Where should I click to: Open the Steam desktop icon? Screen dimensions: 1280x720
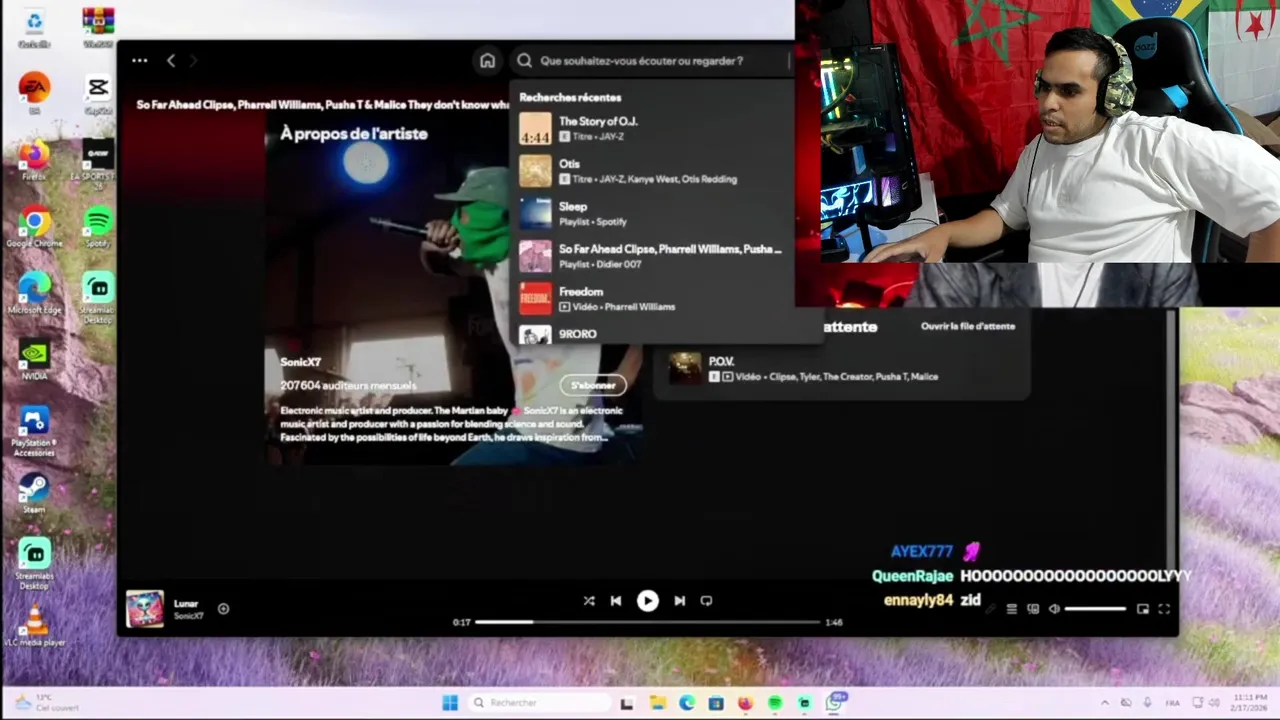pyautogui.click(x=34, y=494)
